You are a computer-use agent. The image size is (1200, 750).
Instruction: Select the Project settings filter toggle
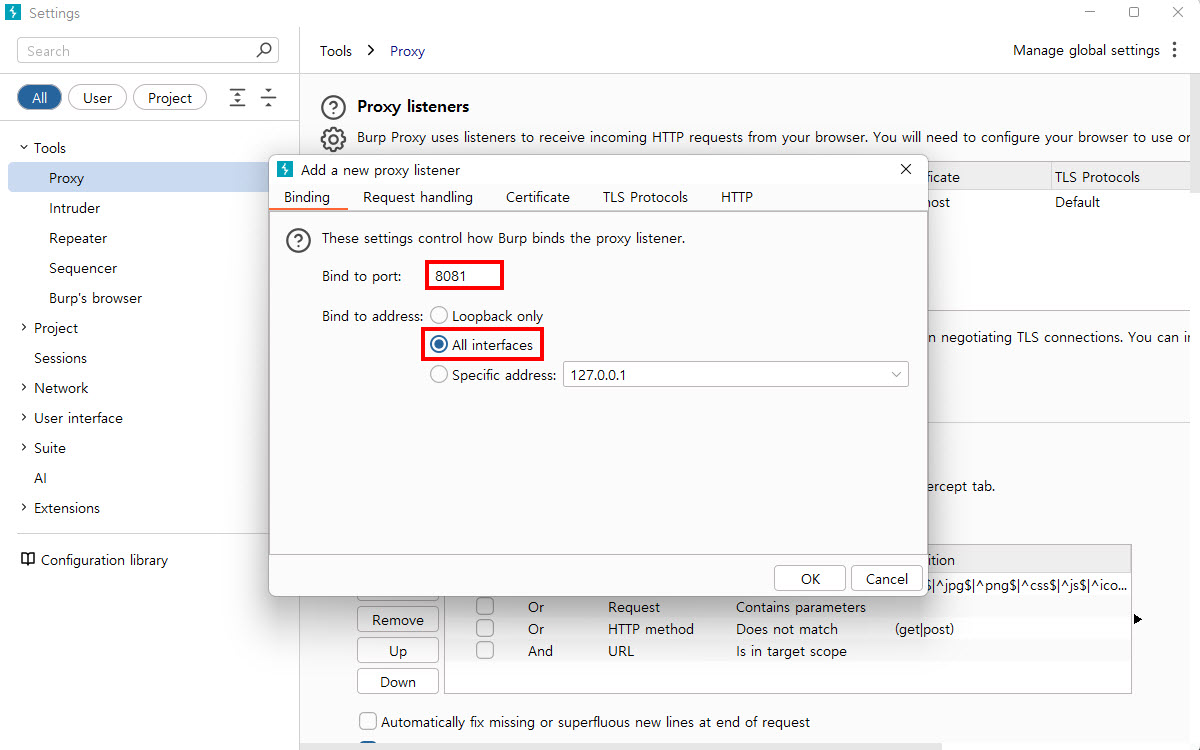pyautogui.click(x=170, y=97)
